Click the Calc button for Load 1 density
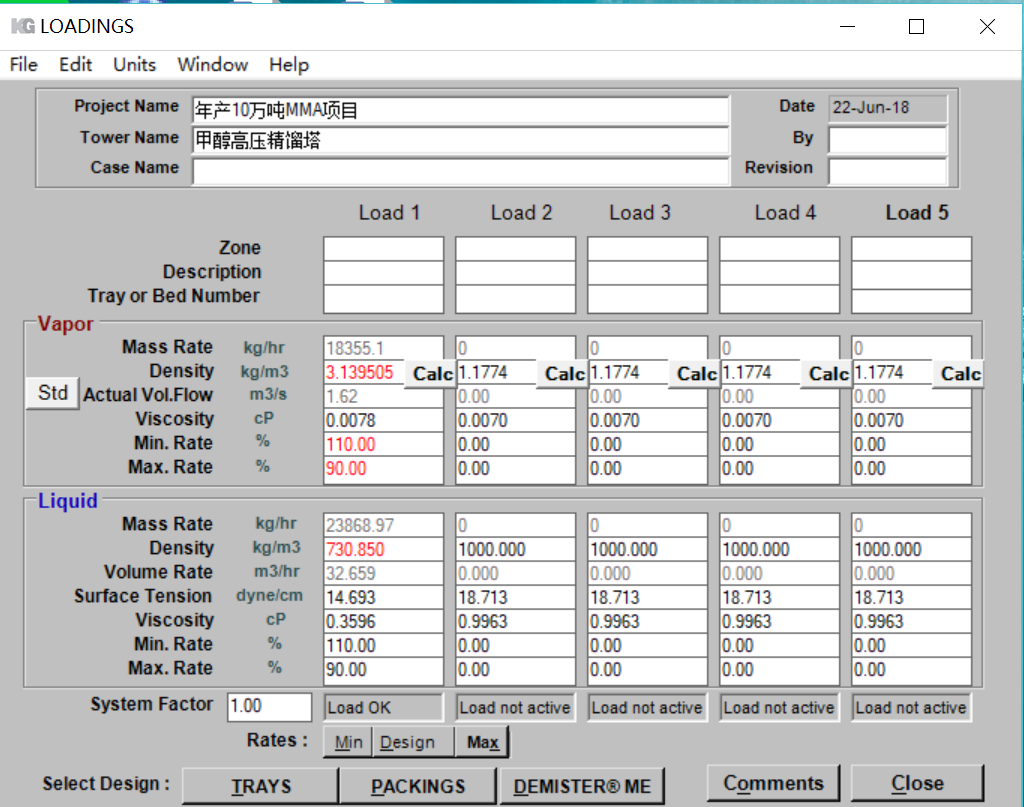 click(x=432, y=374)
